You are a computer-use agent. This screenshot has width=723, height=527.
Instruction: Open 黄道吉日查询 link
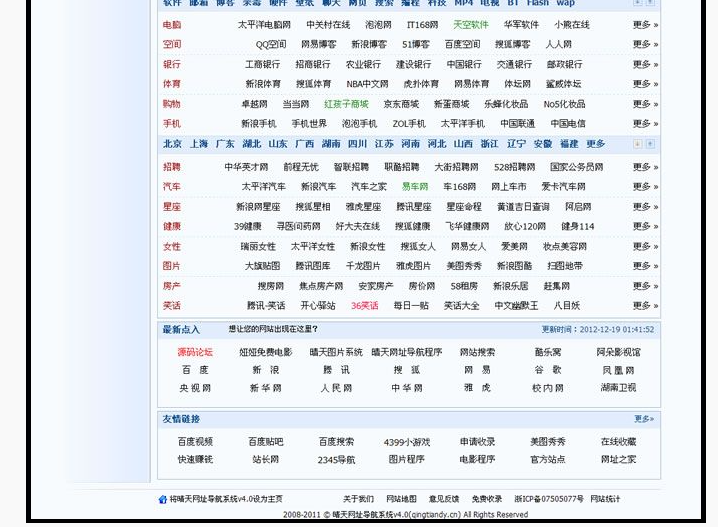coord(523,207)
